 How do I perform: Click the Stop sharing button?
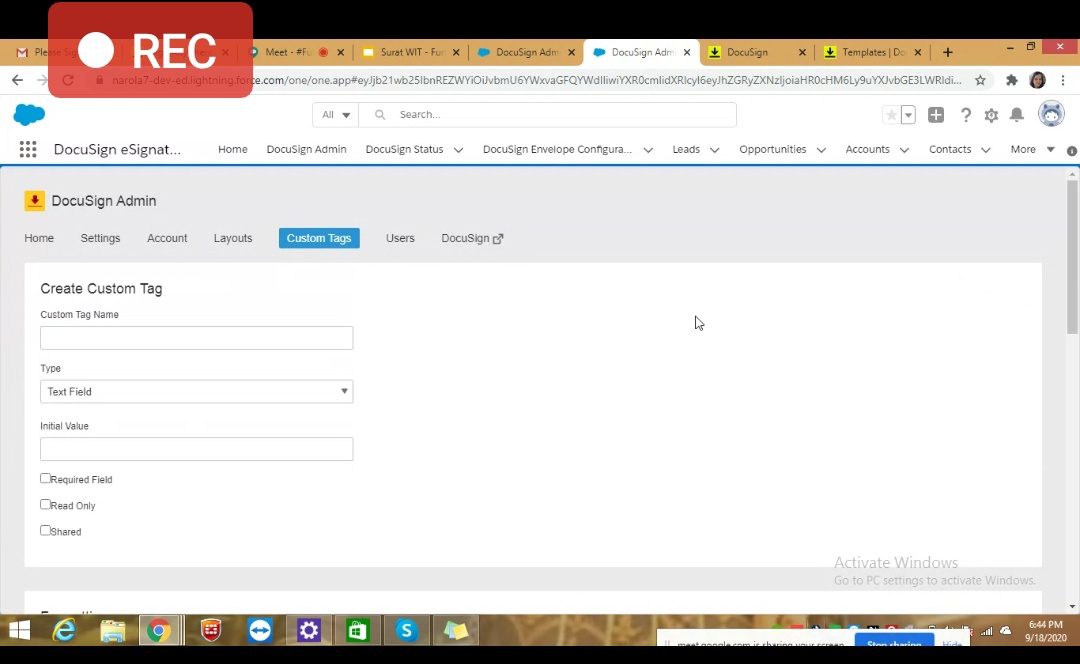click(x=894, y=642)
